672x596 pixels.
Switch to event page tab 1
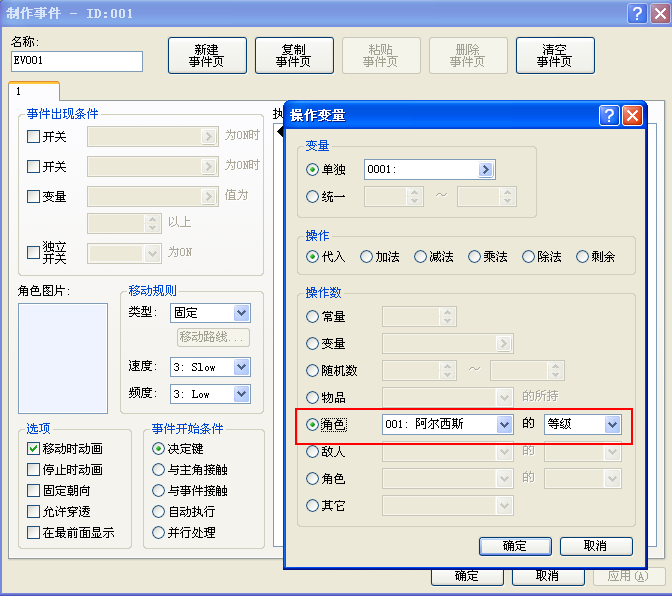pos(33,91)
